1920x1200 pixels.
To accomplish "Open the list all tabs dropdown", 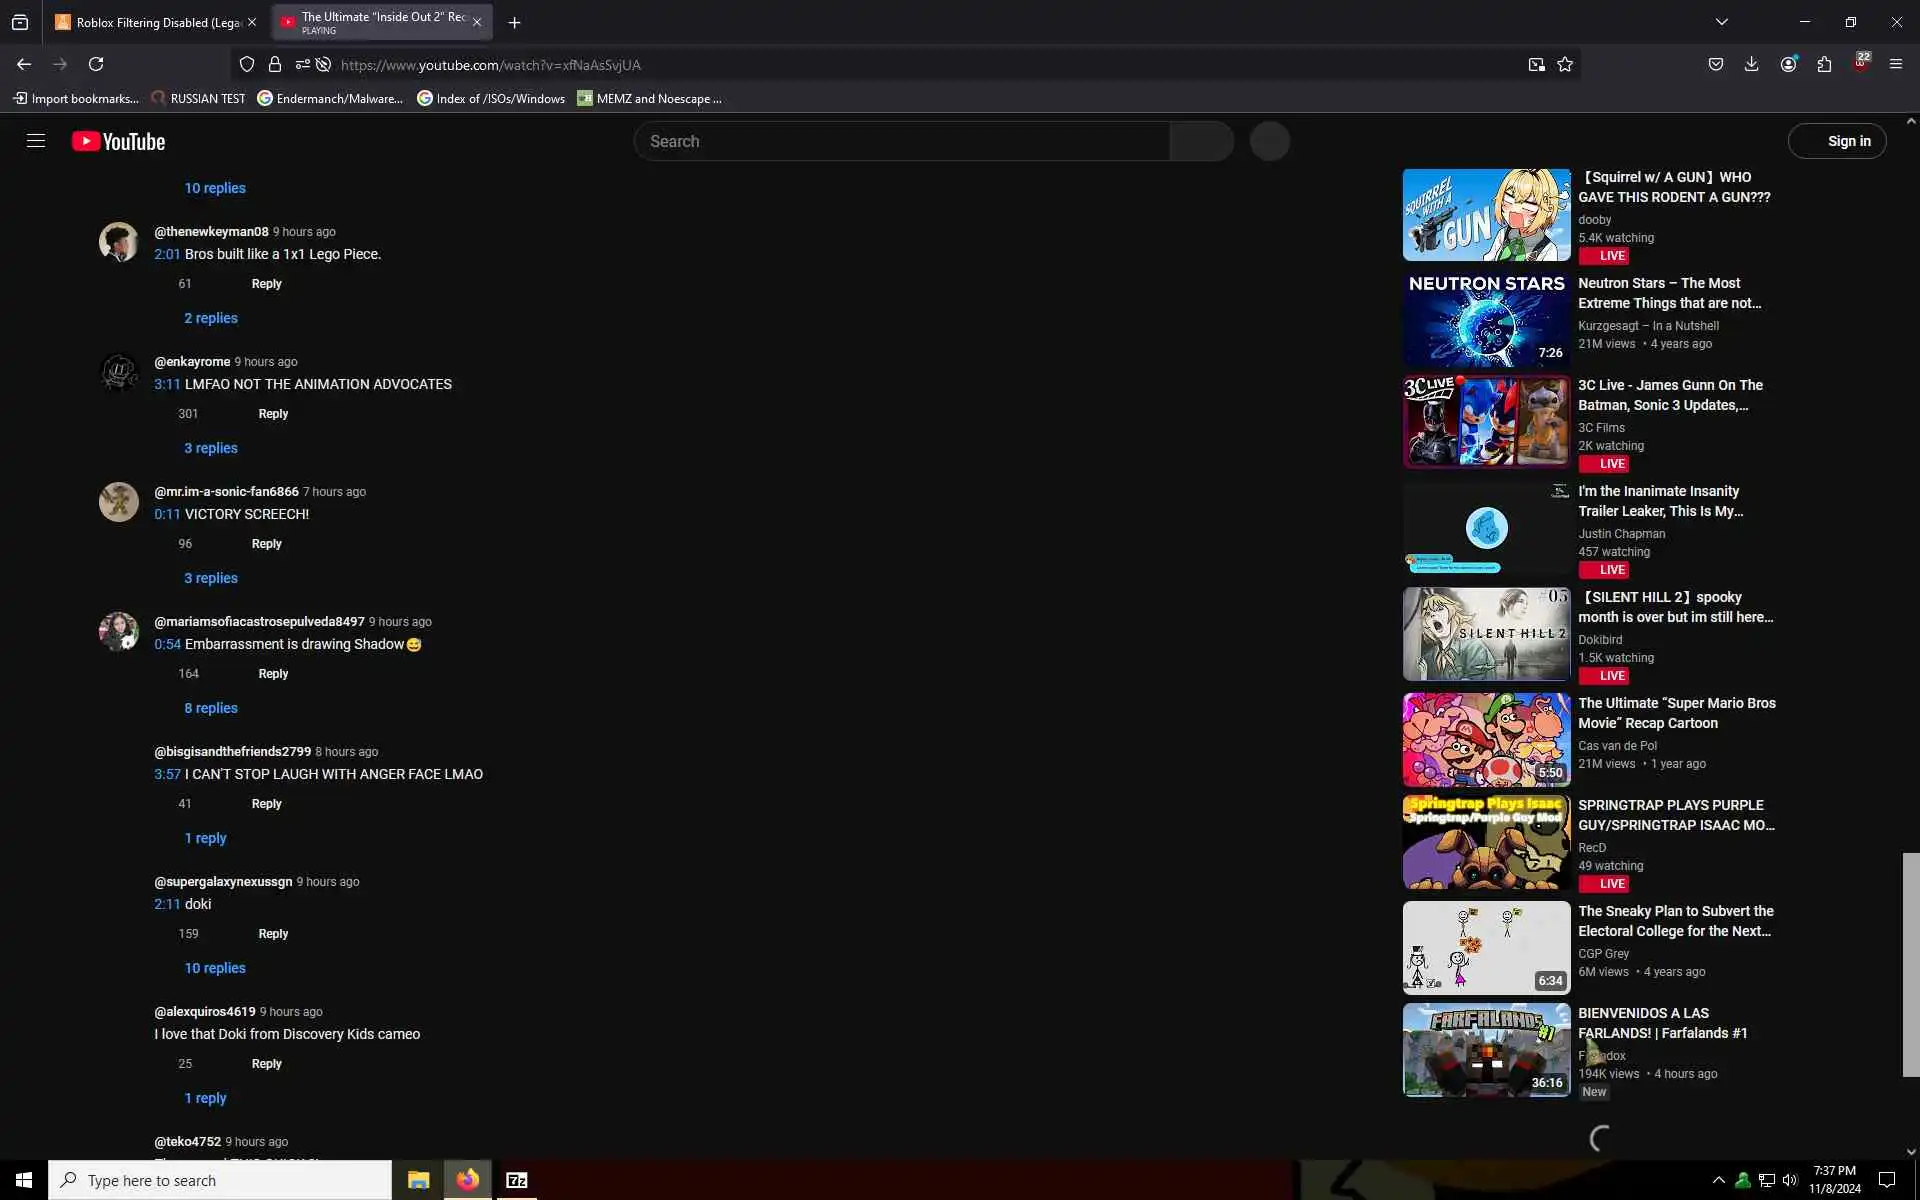I will pyautogui.click(x=1721, y=22).
